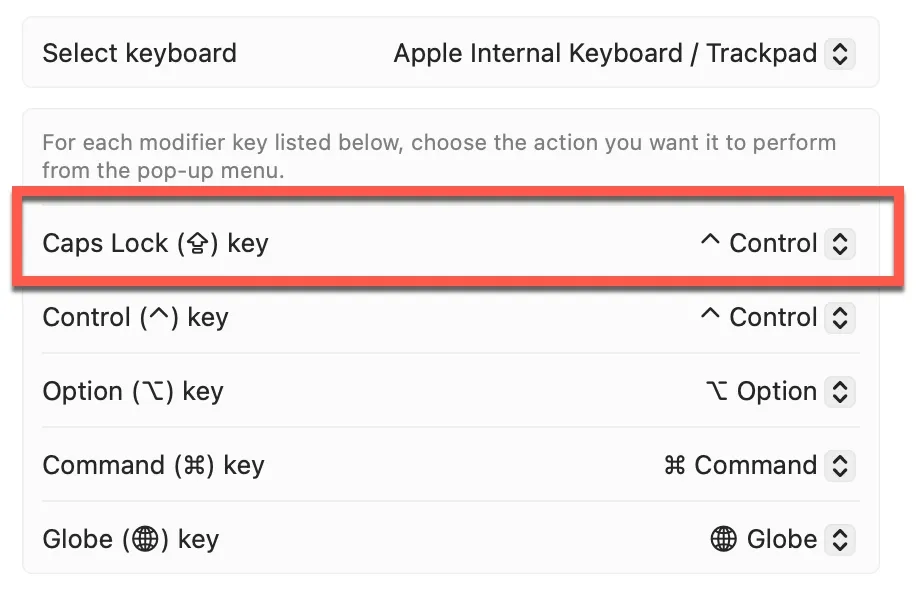The width and height of the screenshot is (918, 590).
Task: Expand the Command key action chevrons
Action: tap(840, 466)
